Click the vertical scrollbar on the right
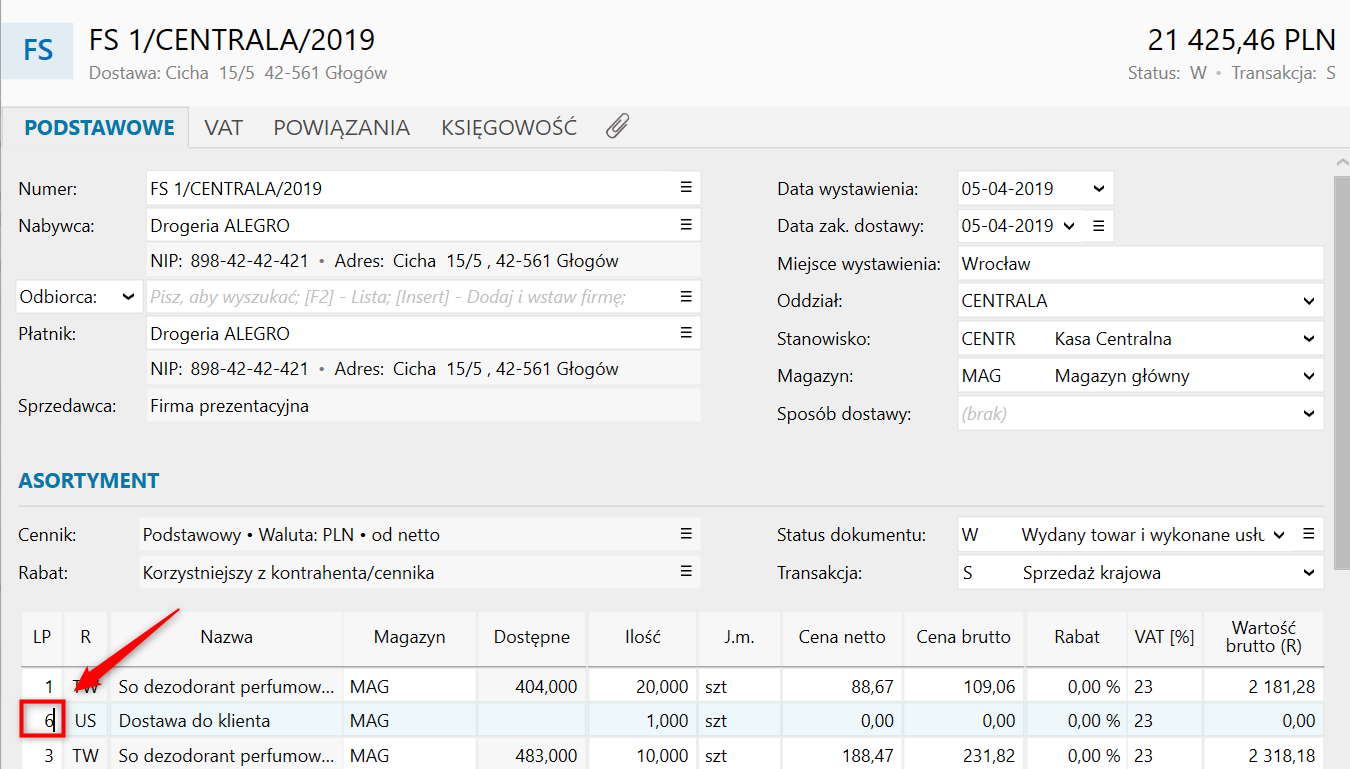This screenshot has width=1350, height=769. point(1340,360)
